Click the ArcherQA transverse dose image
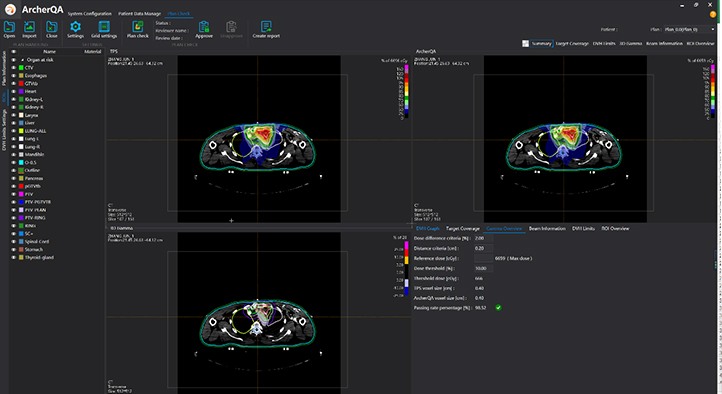 (x=565, y=139)
